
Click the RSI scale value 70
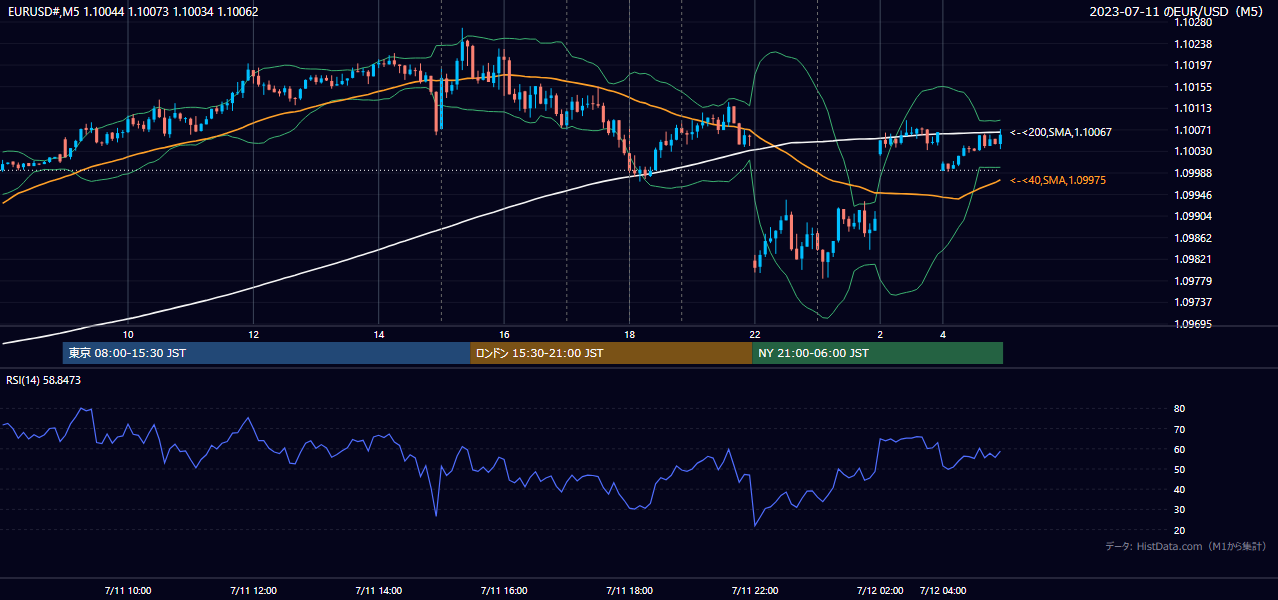pos(1180,429)
